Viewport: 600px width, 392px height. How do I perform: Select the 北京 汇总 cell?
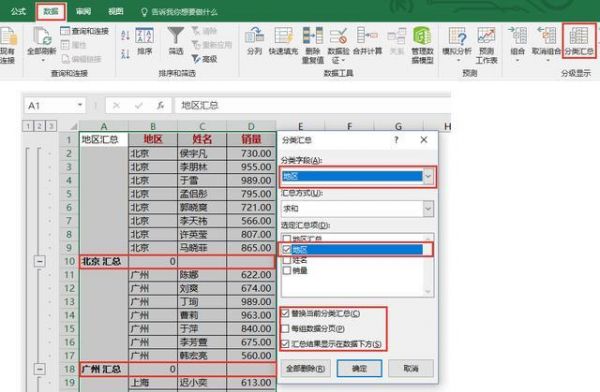coord(103,261)
